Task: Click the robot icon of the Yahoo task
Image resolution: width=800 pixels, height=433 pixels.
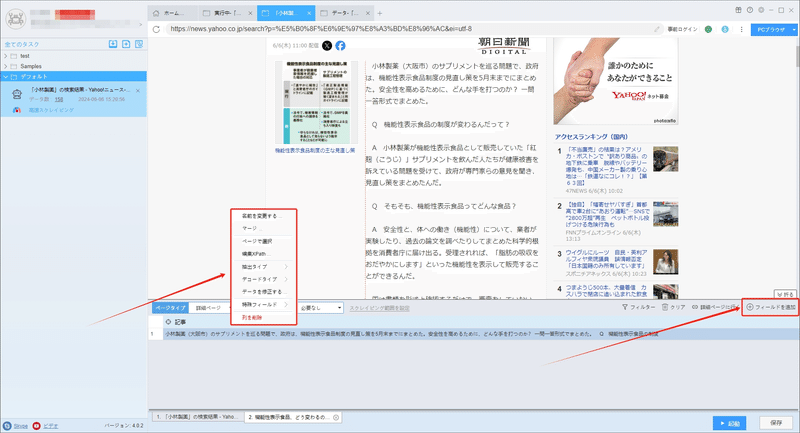Action: coord(17,94)
